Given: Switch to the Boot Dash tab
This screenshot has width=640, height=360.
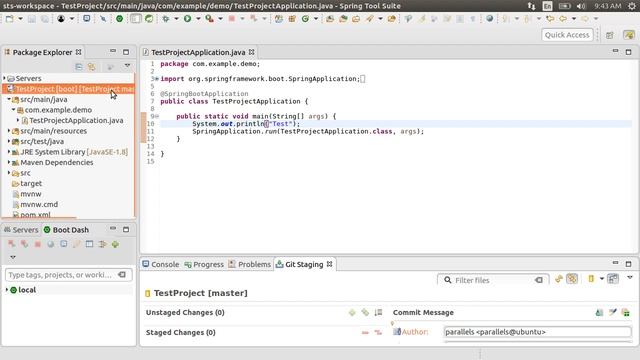Looking at the screenshot, I should (66, 230).
